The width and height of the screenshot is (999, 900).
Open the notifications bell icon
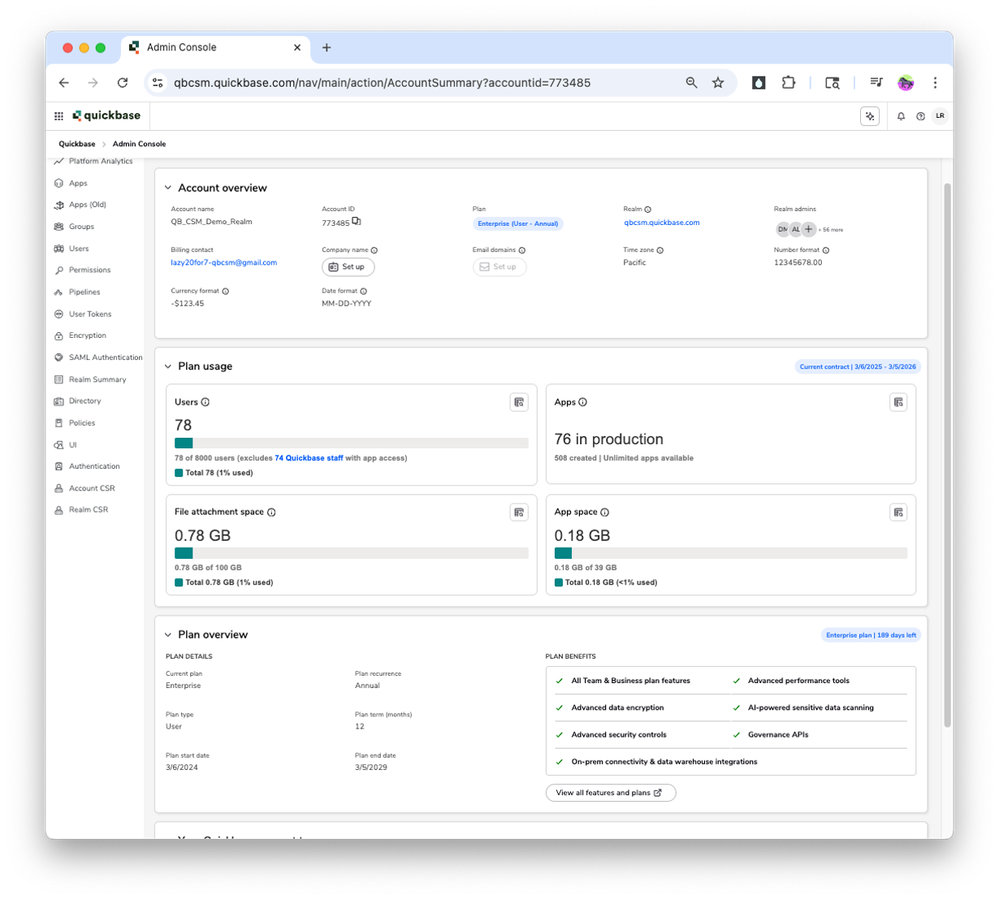coord(900,116)
